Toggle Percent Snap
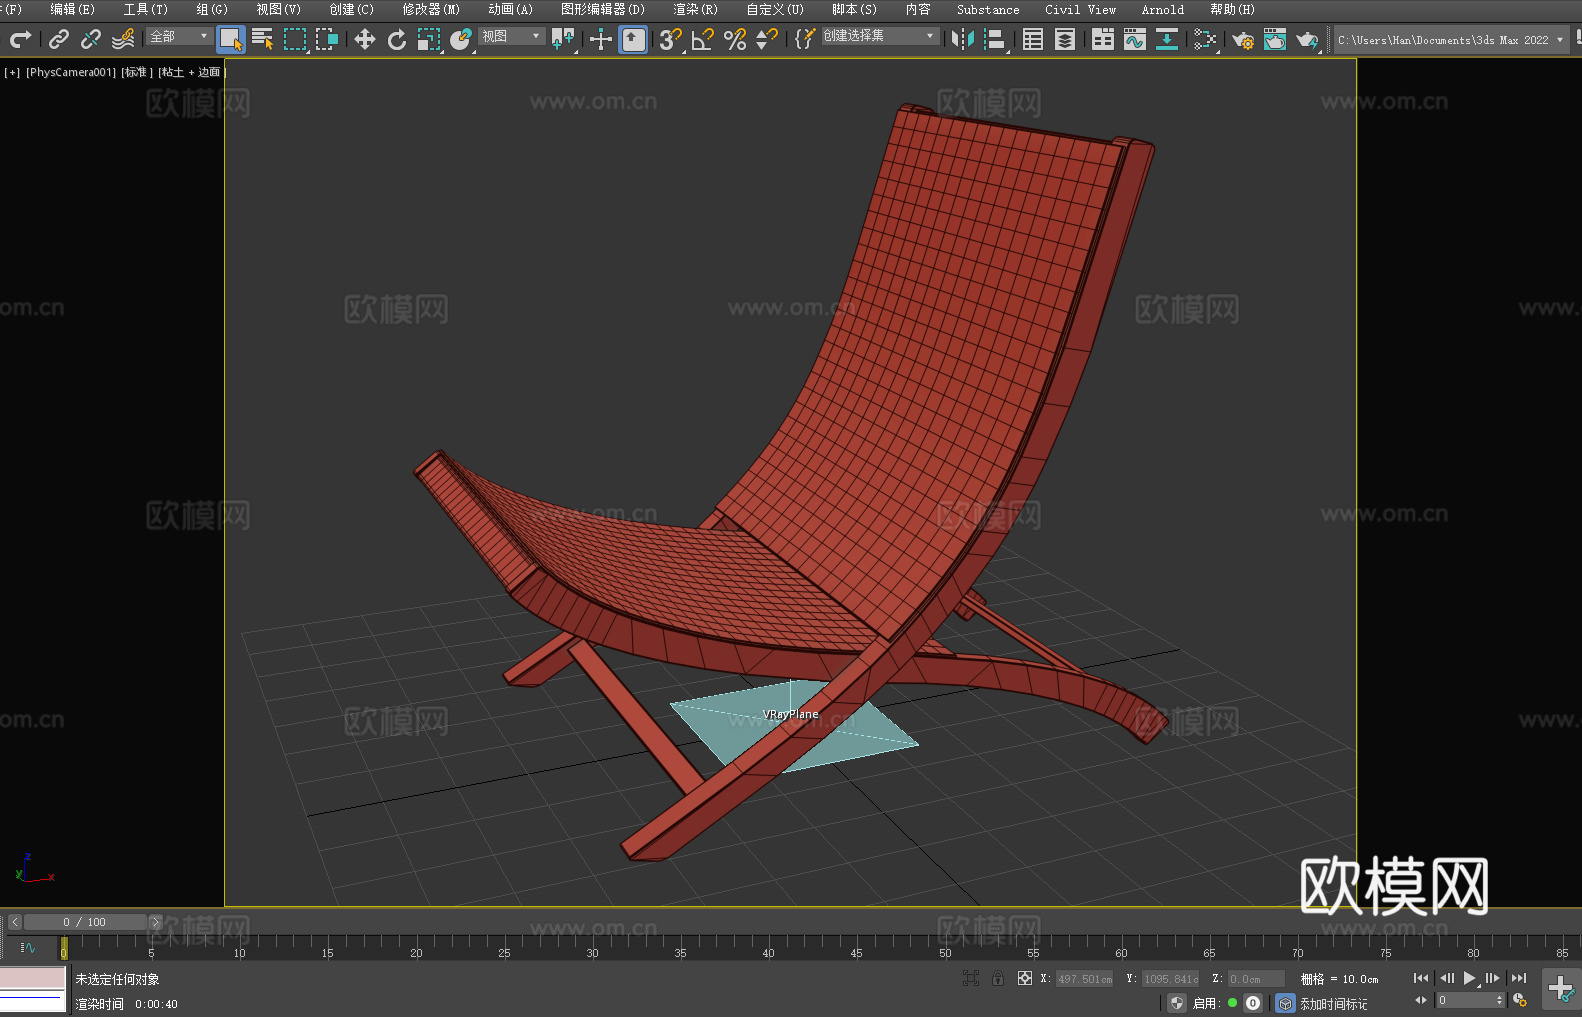 pos(735,39)
